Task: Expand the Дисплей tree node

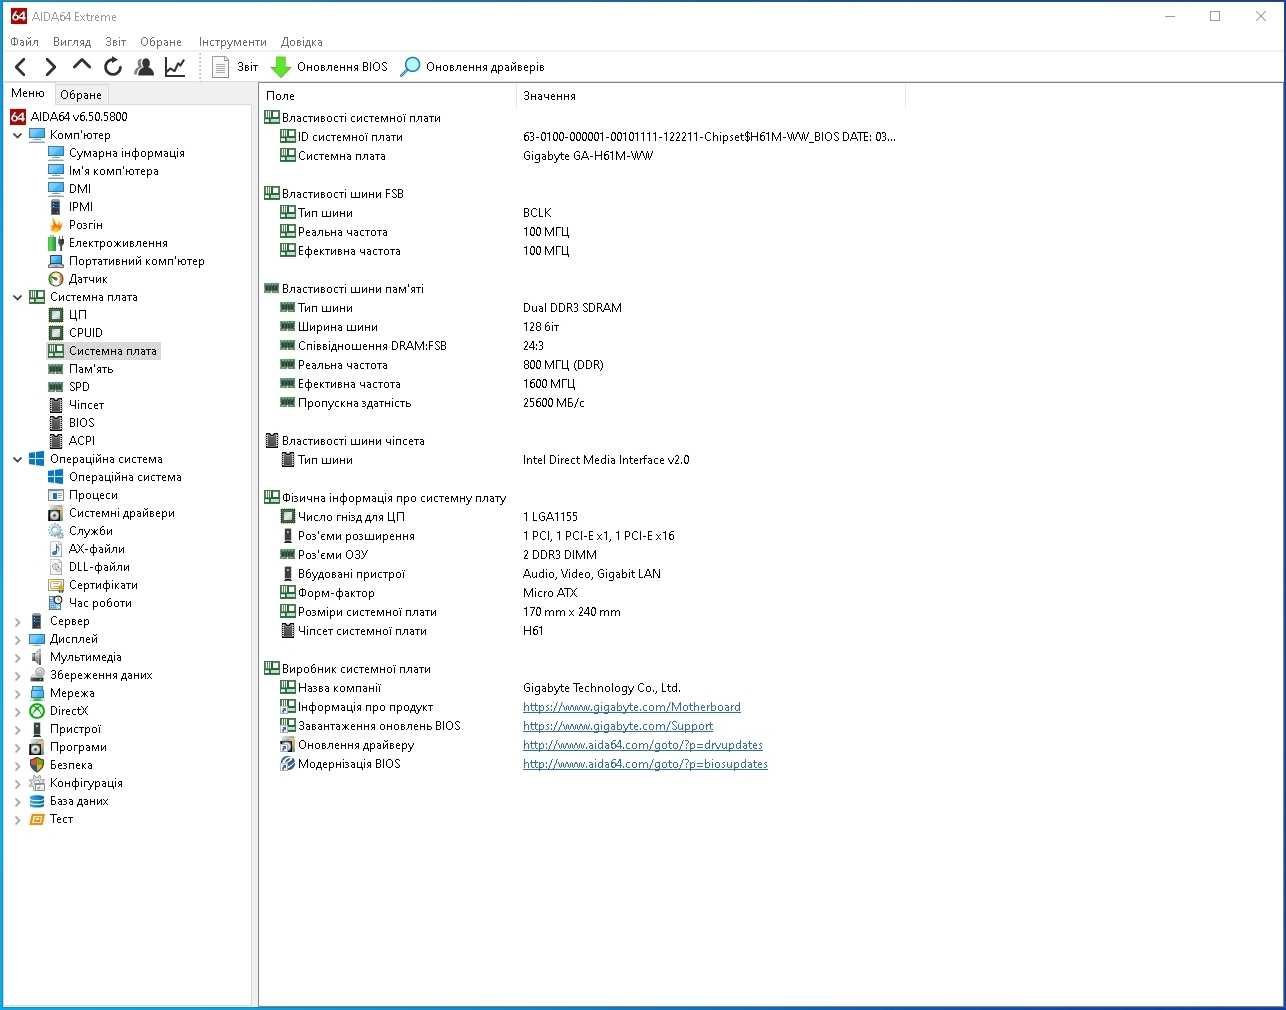Action: pos(17,639)
